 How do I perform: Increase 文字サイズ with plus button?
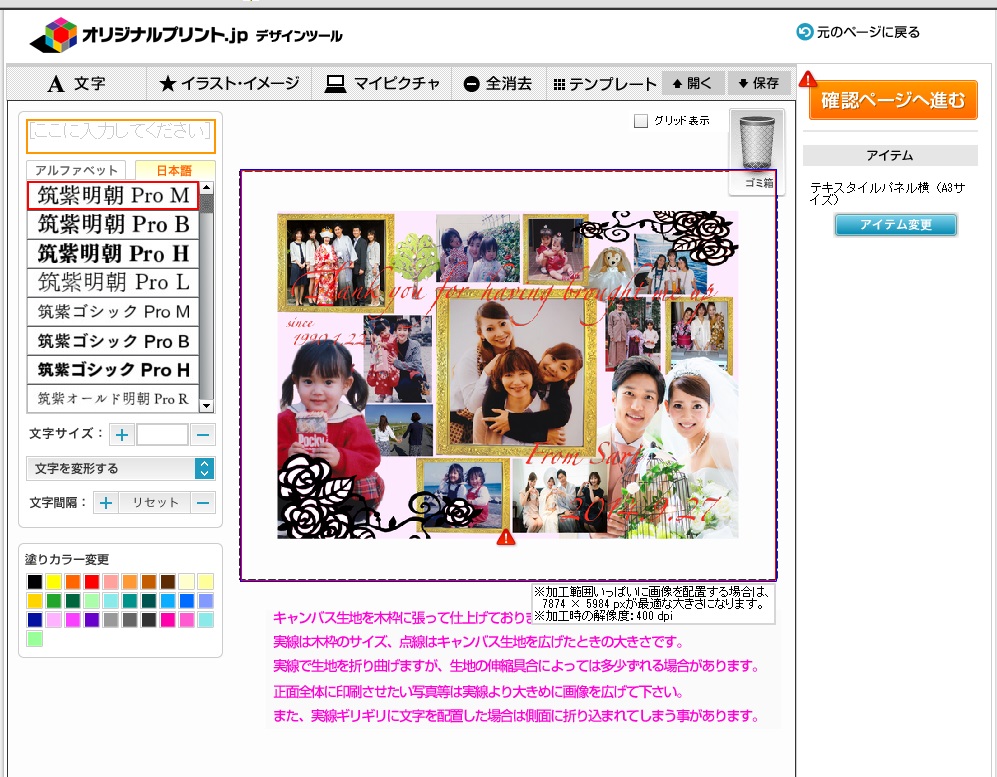121,435
